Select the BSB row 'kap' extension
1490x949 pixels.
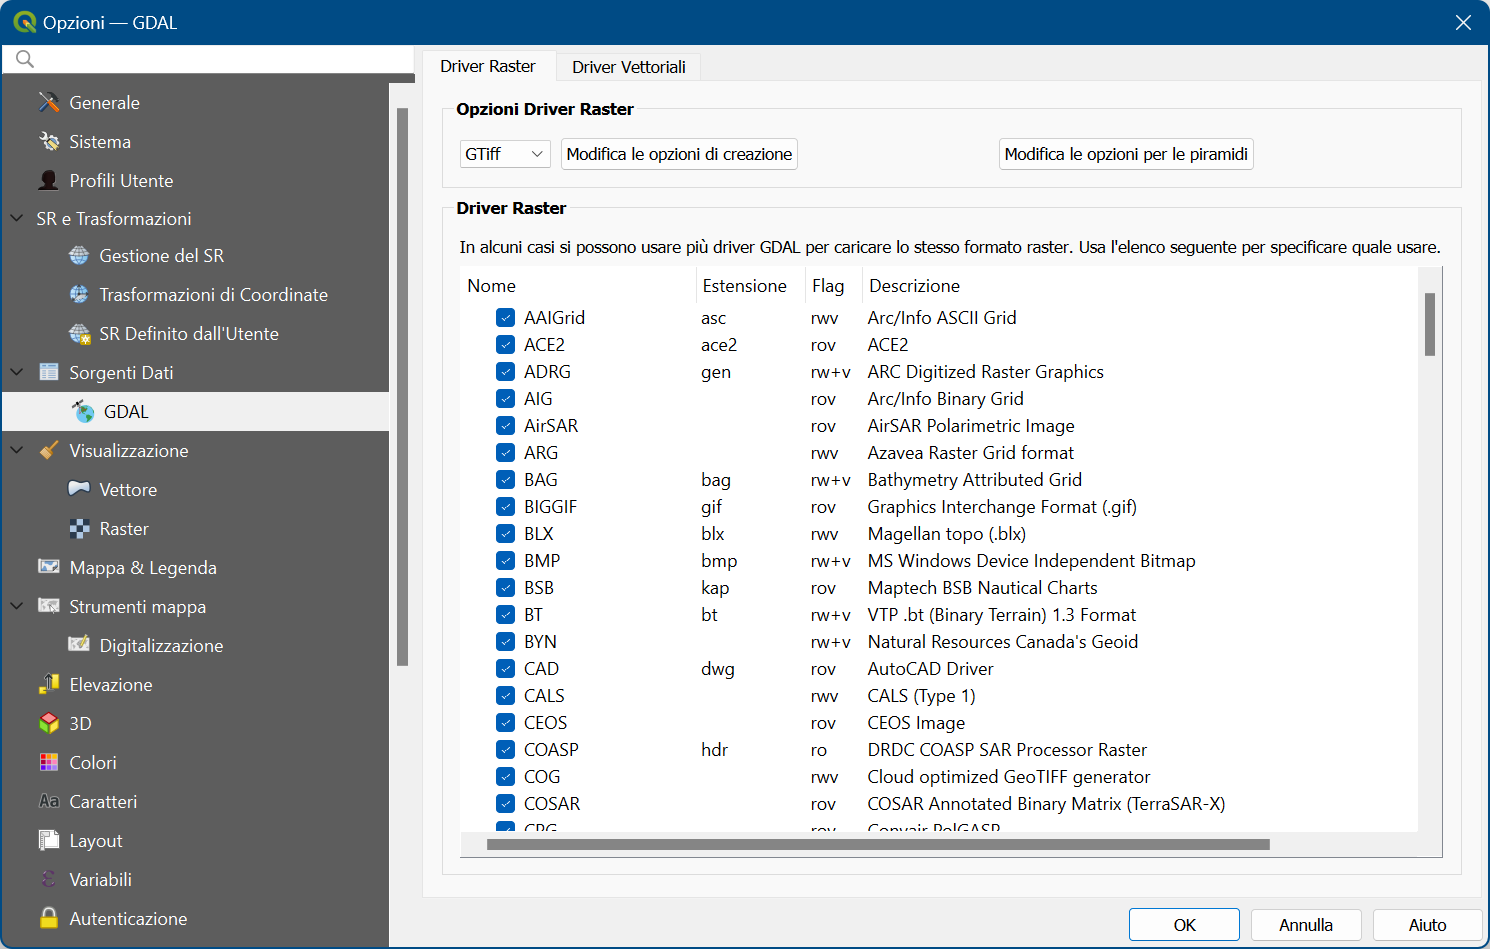pos(715,587)
